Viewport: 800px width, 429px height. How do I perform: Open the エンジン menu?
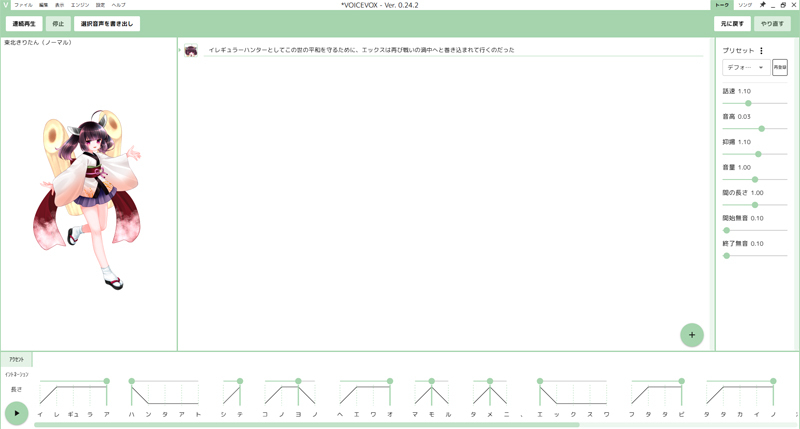[x=80, y=5]
